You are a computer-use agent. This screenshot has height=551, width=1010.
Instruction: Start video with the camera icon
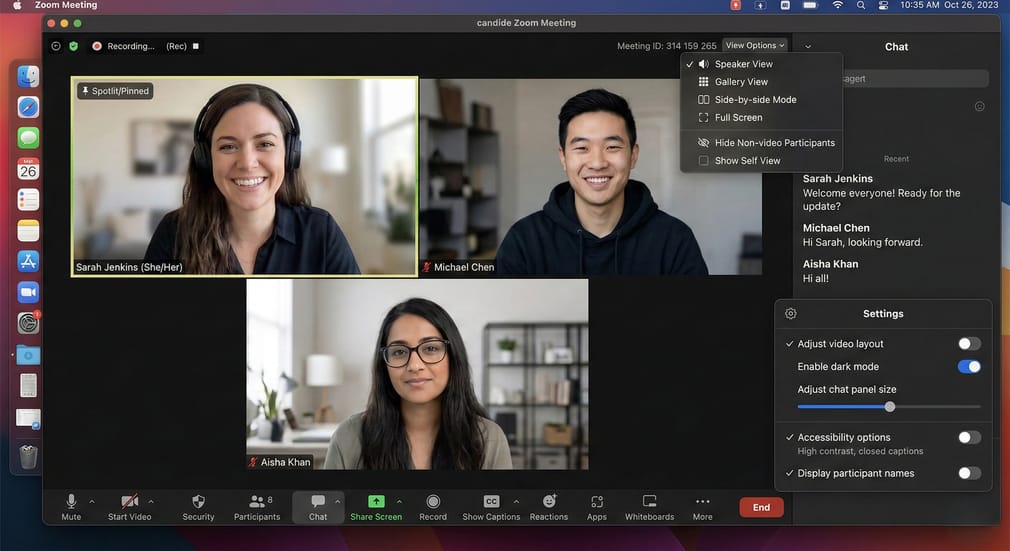tap(129, 501)
